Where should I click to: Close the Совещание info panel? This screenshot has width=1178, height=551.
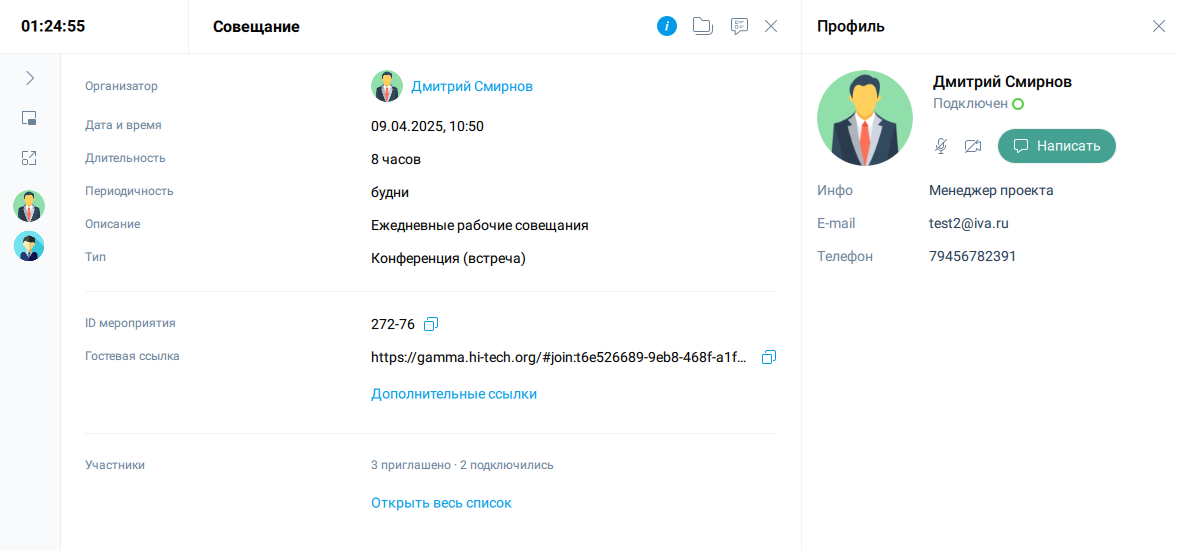[x=771, y=26]
